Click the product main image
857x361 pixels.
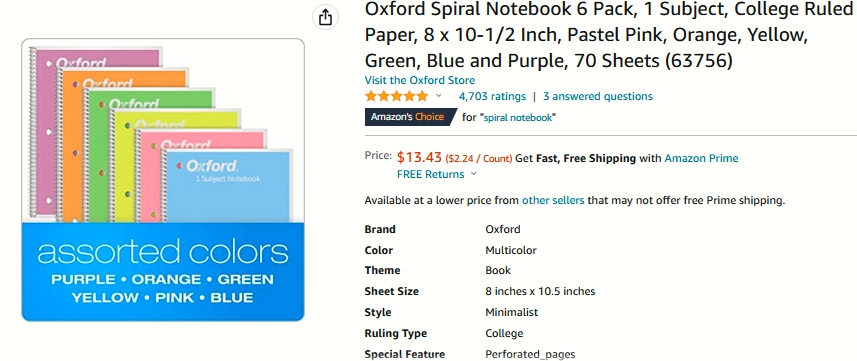tap(163, 179)
